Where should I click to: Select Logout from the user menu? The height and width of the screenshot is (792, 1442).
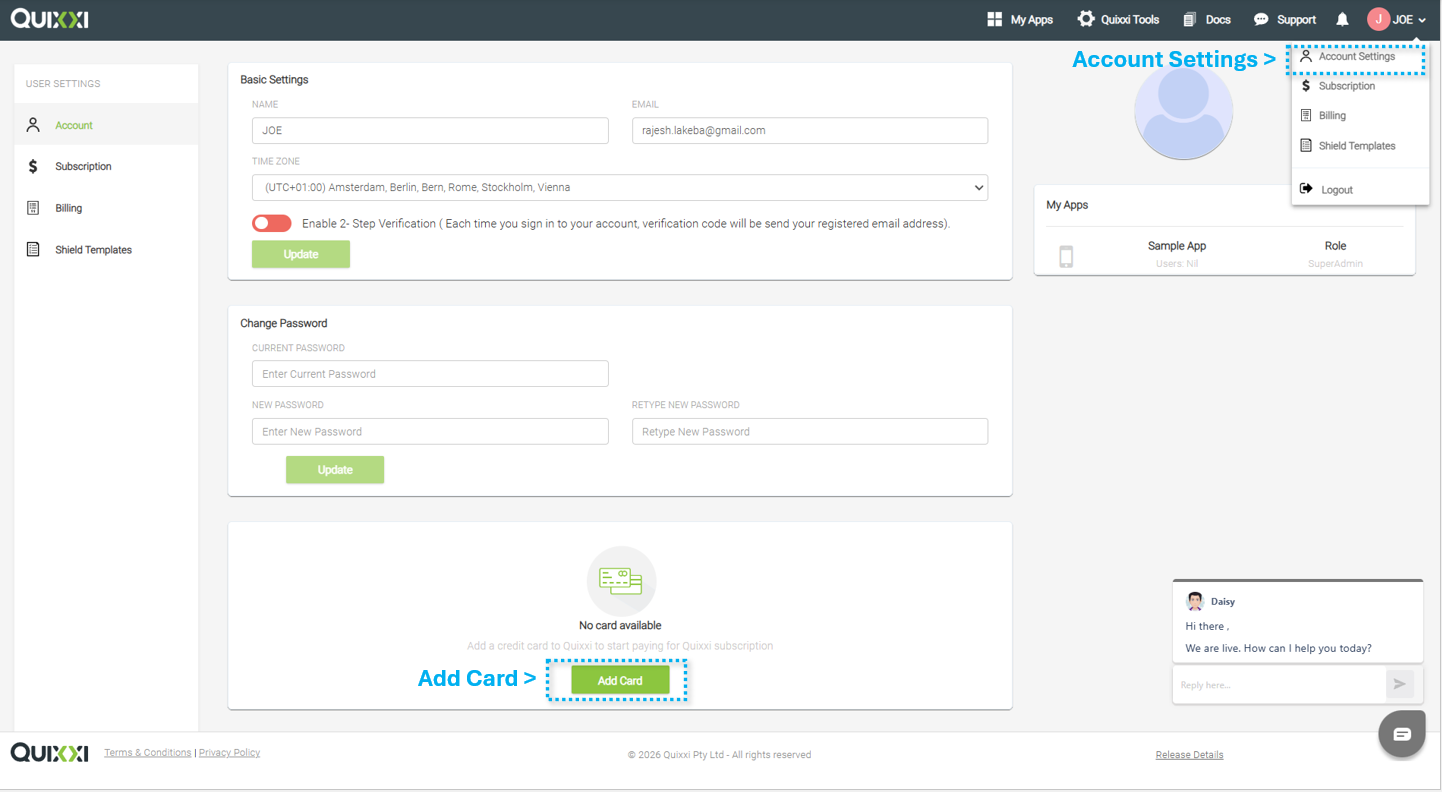[x=1337, y=189]
